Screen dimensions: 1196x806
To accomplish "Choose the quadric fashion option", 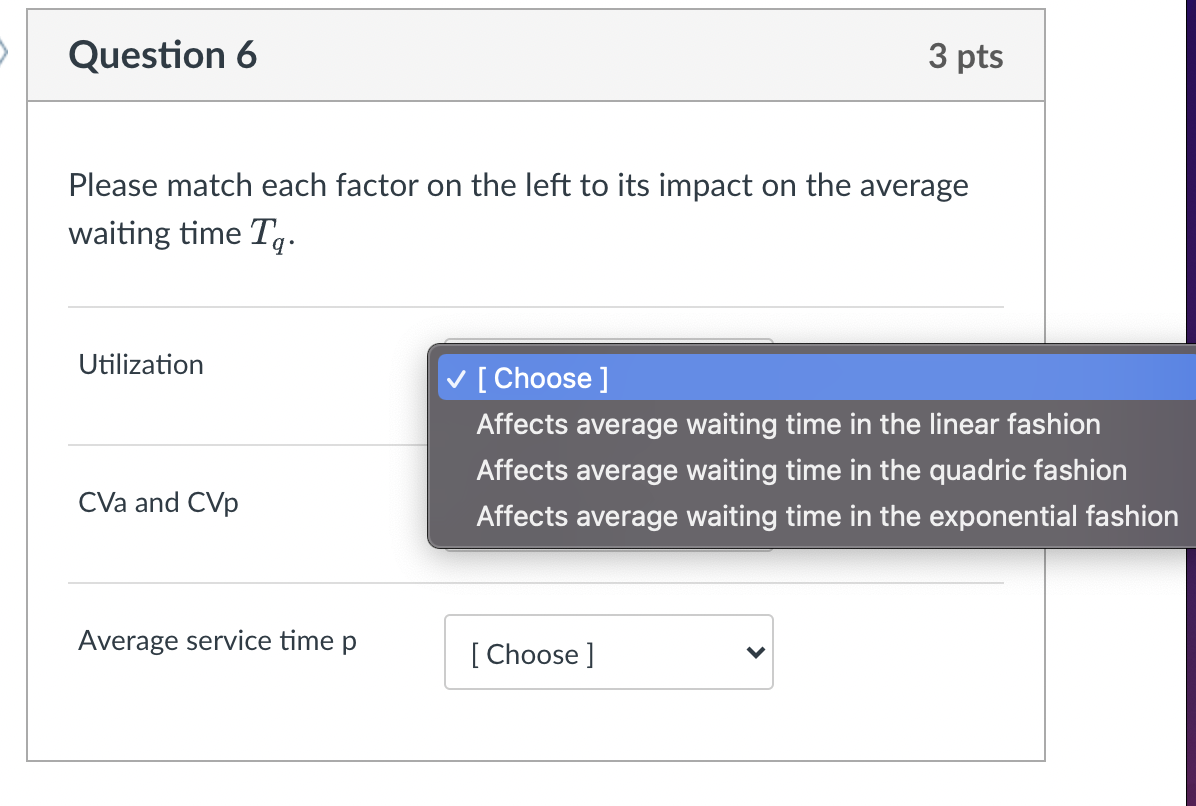I will 801,471.
